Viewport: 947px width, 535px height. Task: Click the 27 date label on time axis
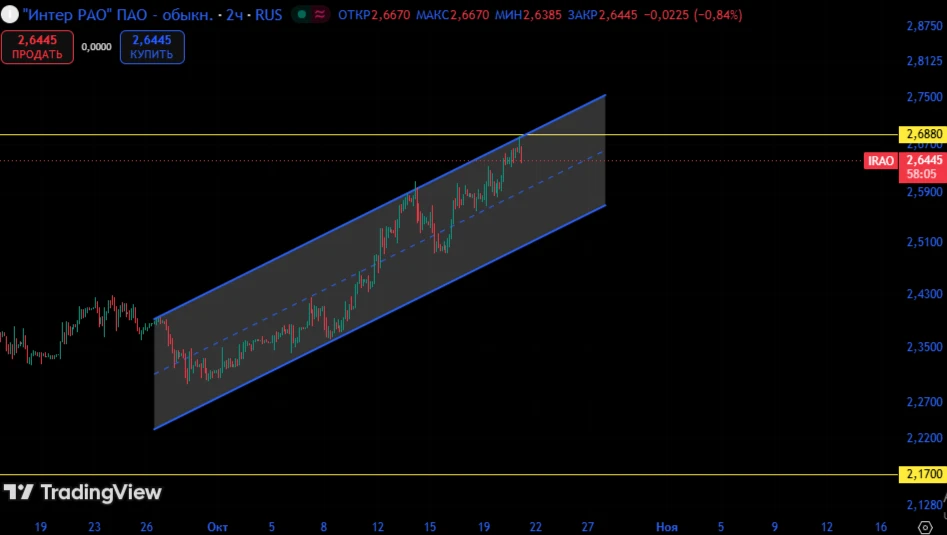(588, 527)
